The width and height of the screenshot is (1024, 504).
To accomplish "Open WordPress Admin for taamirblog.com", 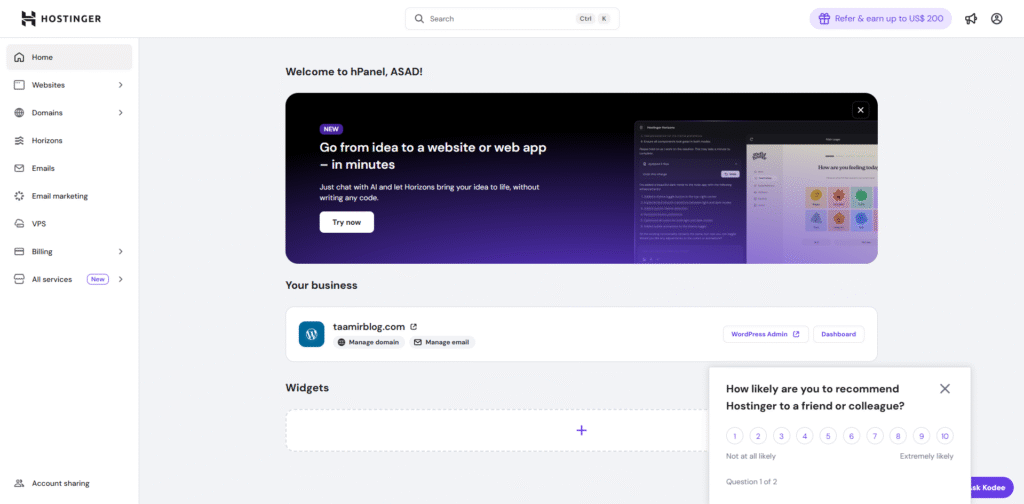I will coord(765,334).
